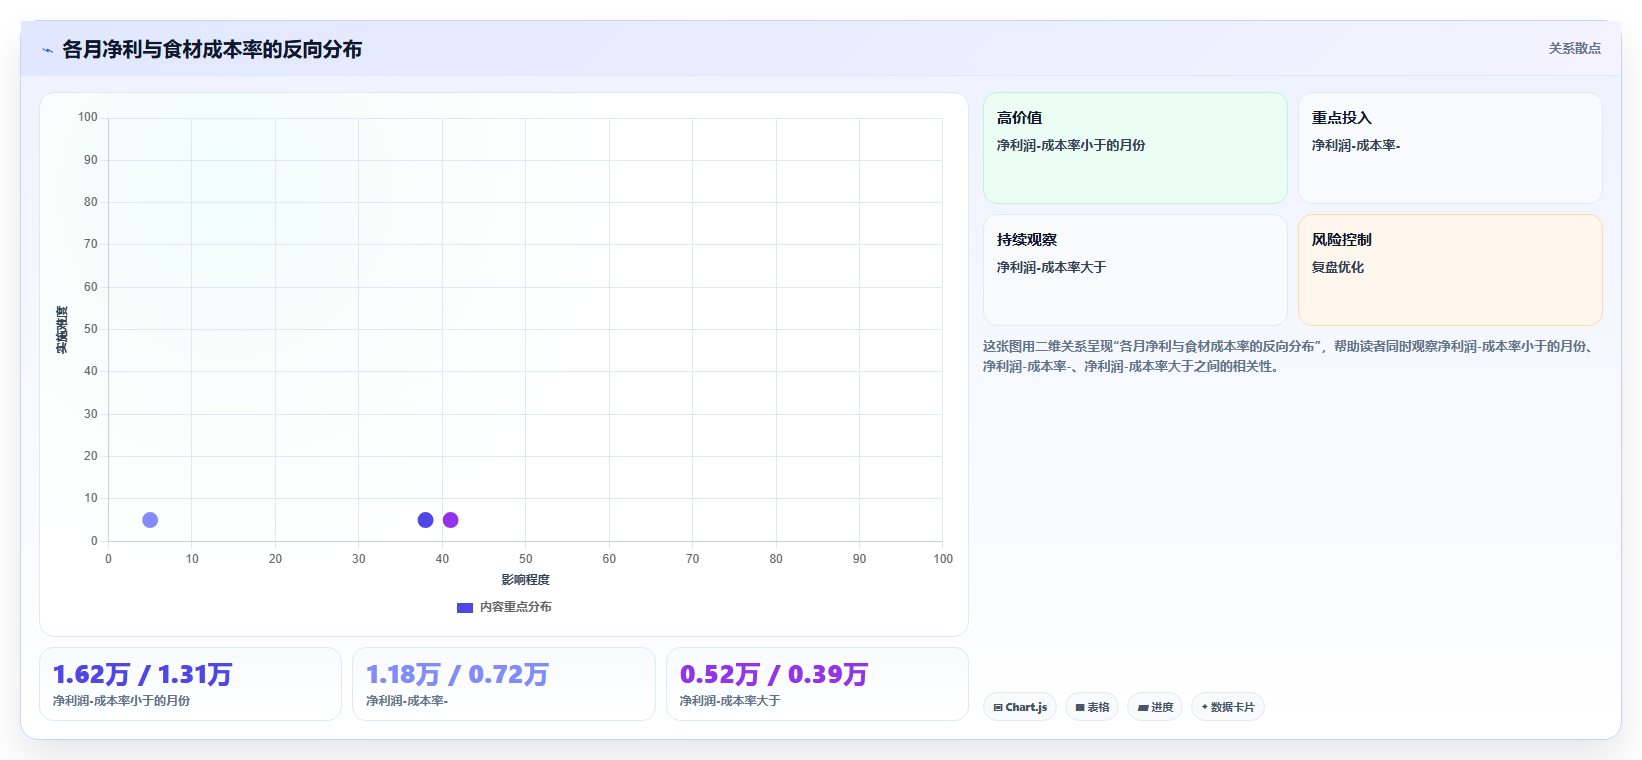Click 净利润-成本率- label under 1.18万 stat
The image size is (1642, 760).
407,701
